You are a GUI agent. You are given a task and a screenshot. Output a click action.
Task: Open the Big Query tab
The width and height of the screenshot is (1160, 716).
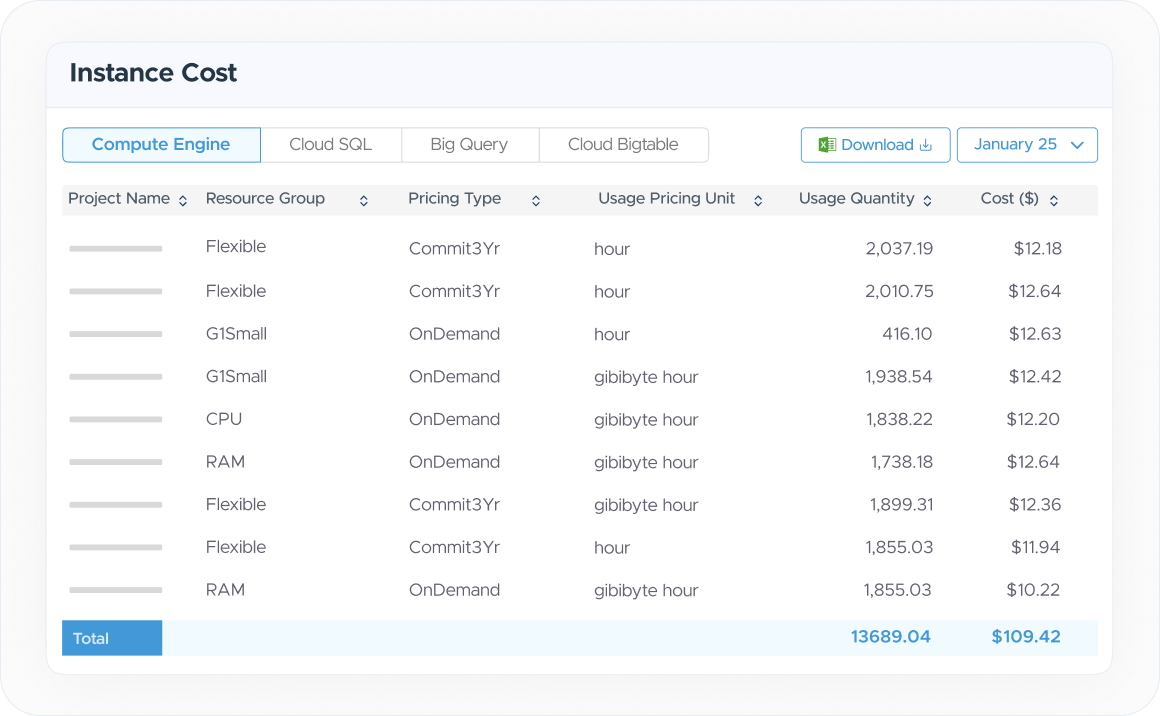point(470,145)
